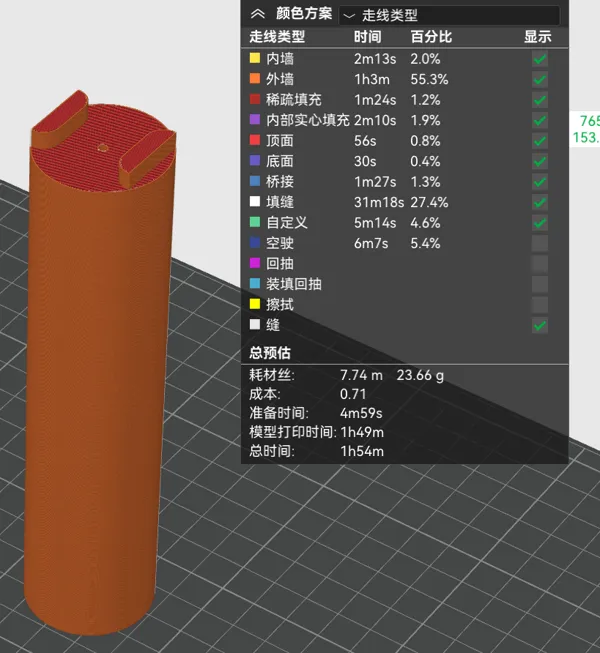600x653 pixels.
Task: Collapse the 颜色方案 panel with the double chevron
Action: click(258, 15)
